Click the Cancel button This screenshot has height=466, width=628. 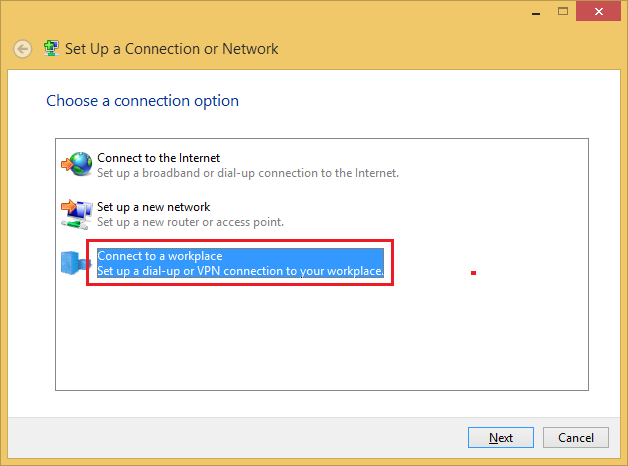point(576,438)
